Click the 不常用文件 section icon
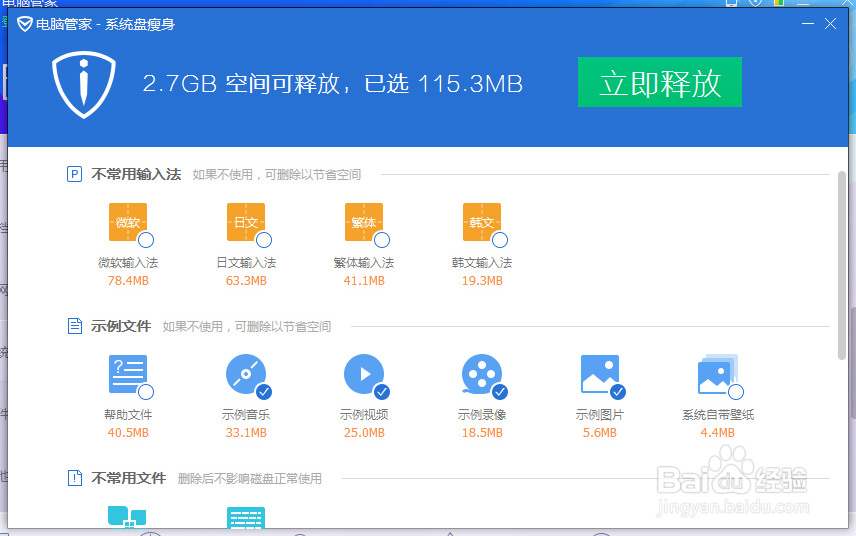The image size is (856, 536). 74,478
